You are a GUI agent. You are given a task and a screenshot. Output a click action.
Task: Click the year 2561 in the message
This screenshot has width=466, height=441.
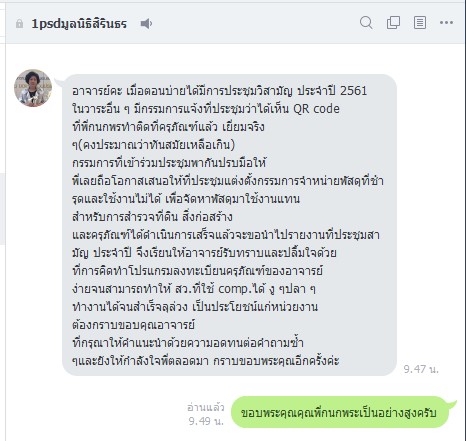click(x=353, y=91)
